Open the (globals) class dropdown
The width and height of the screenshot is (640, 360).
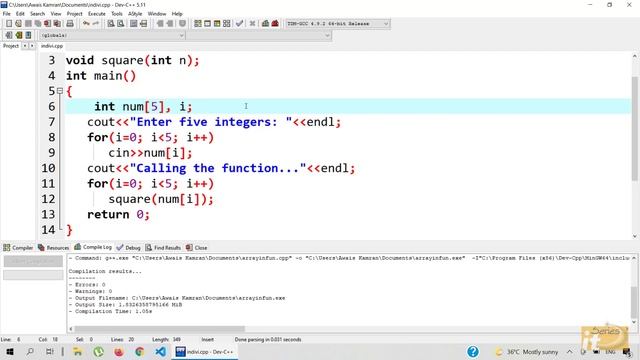(112, 36)
